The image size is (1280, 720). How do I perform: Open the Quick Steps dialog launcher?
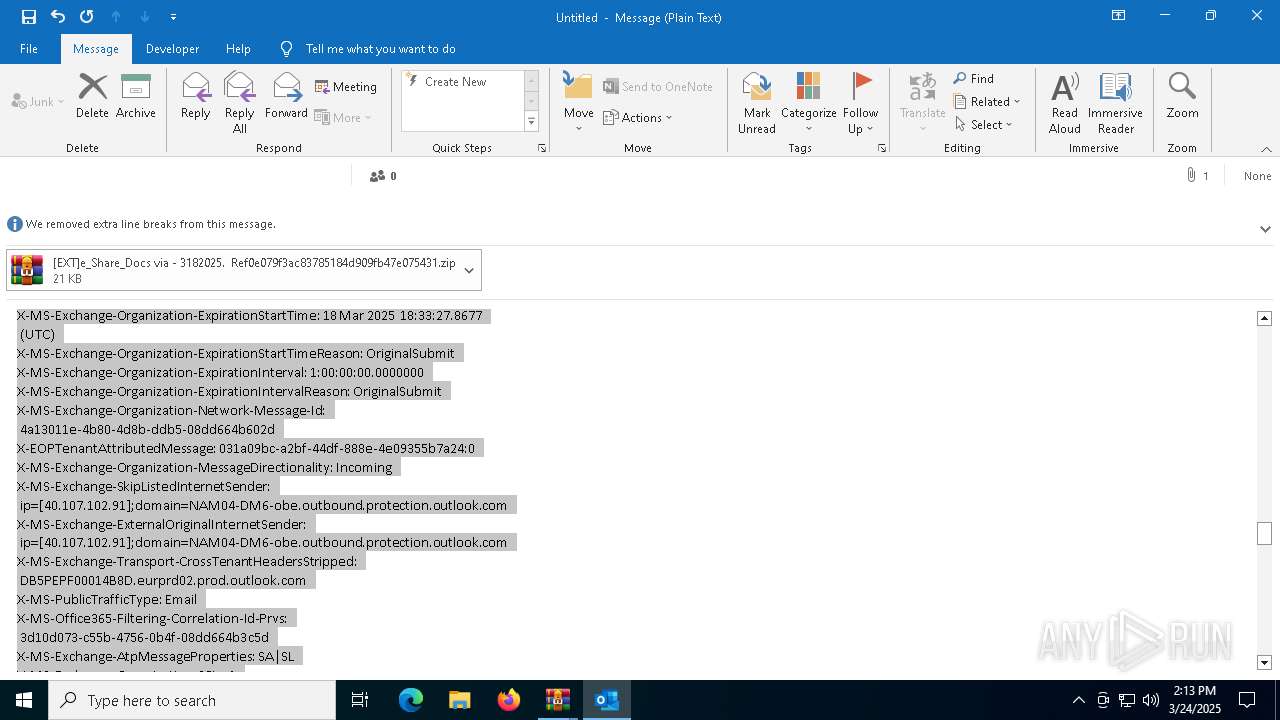coord(542,148)
